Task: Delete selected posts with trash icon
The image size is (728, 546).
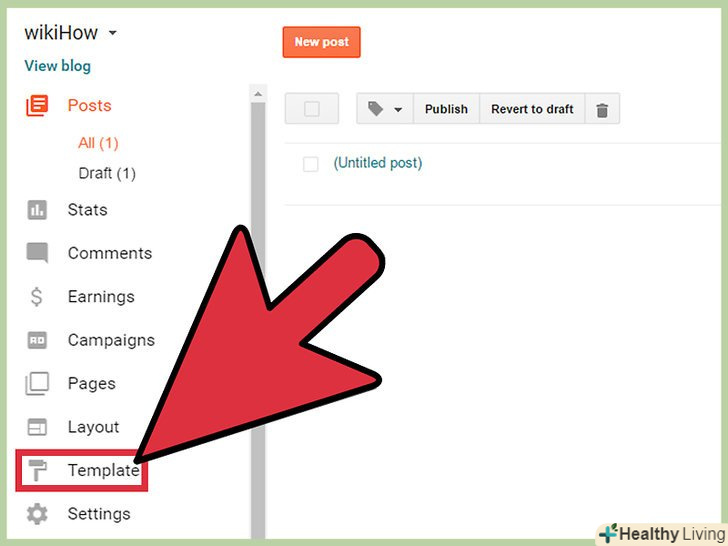Action: coord(602,110)
